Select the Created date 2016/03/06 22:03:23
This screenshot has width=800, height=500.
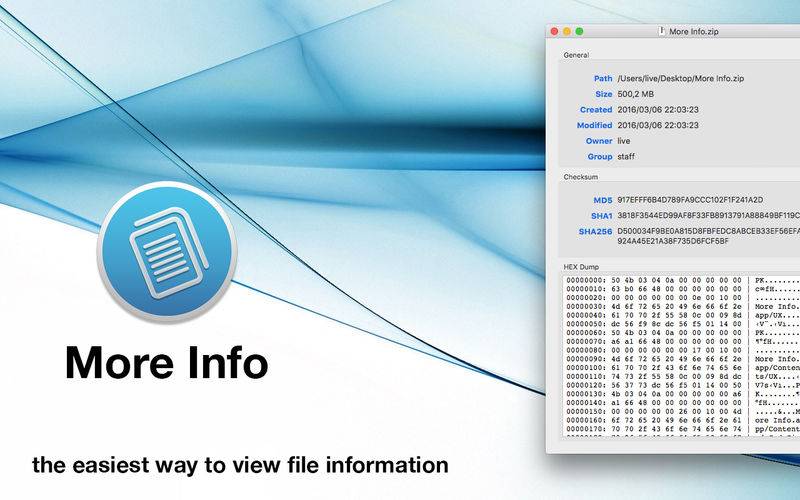[x=658, y=110]
